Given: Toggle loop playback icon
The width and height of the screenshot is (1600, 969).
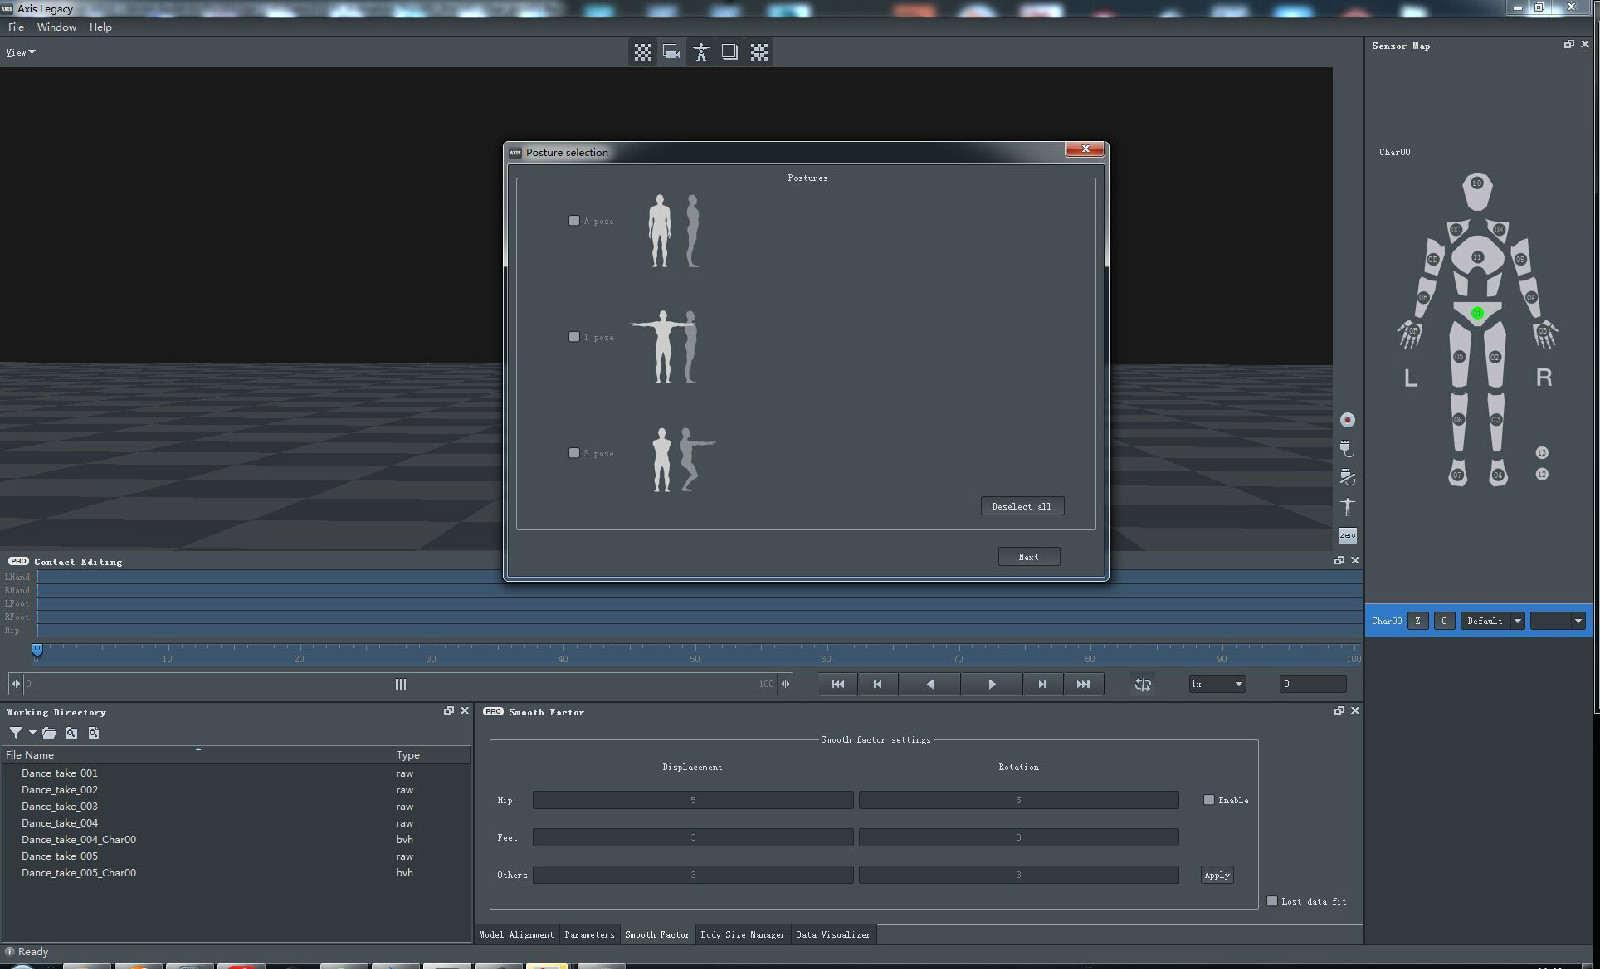Looking at the screenshot, I should [x=1143, y=684].
